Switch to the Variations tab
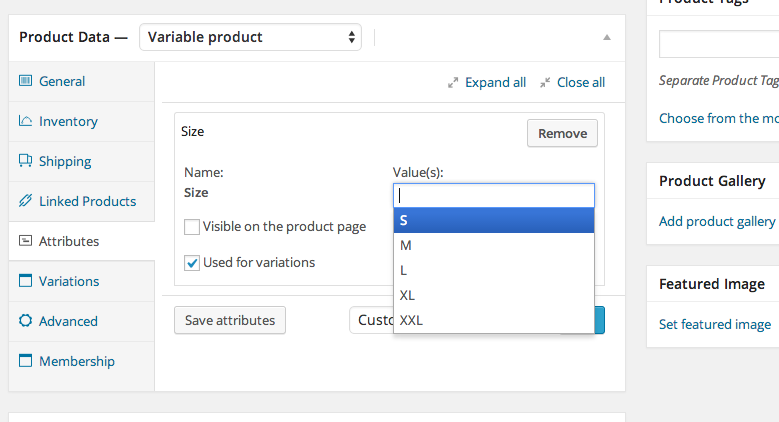 coord(81,281)
